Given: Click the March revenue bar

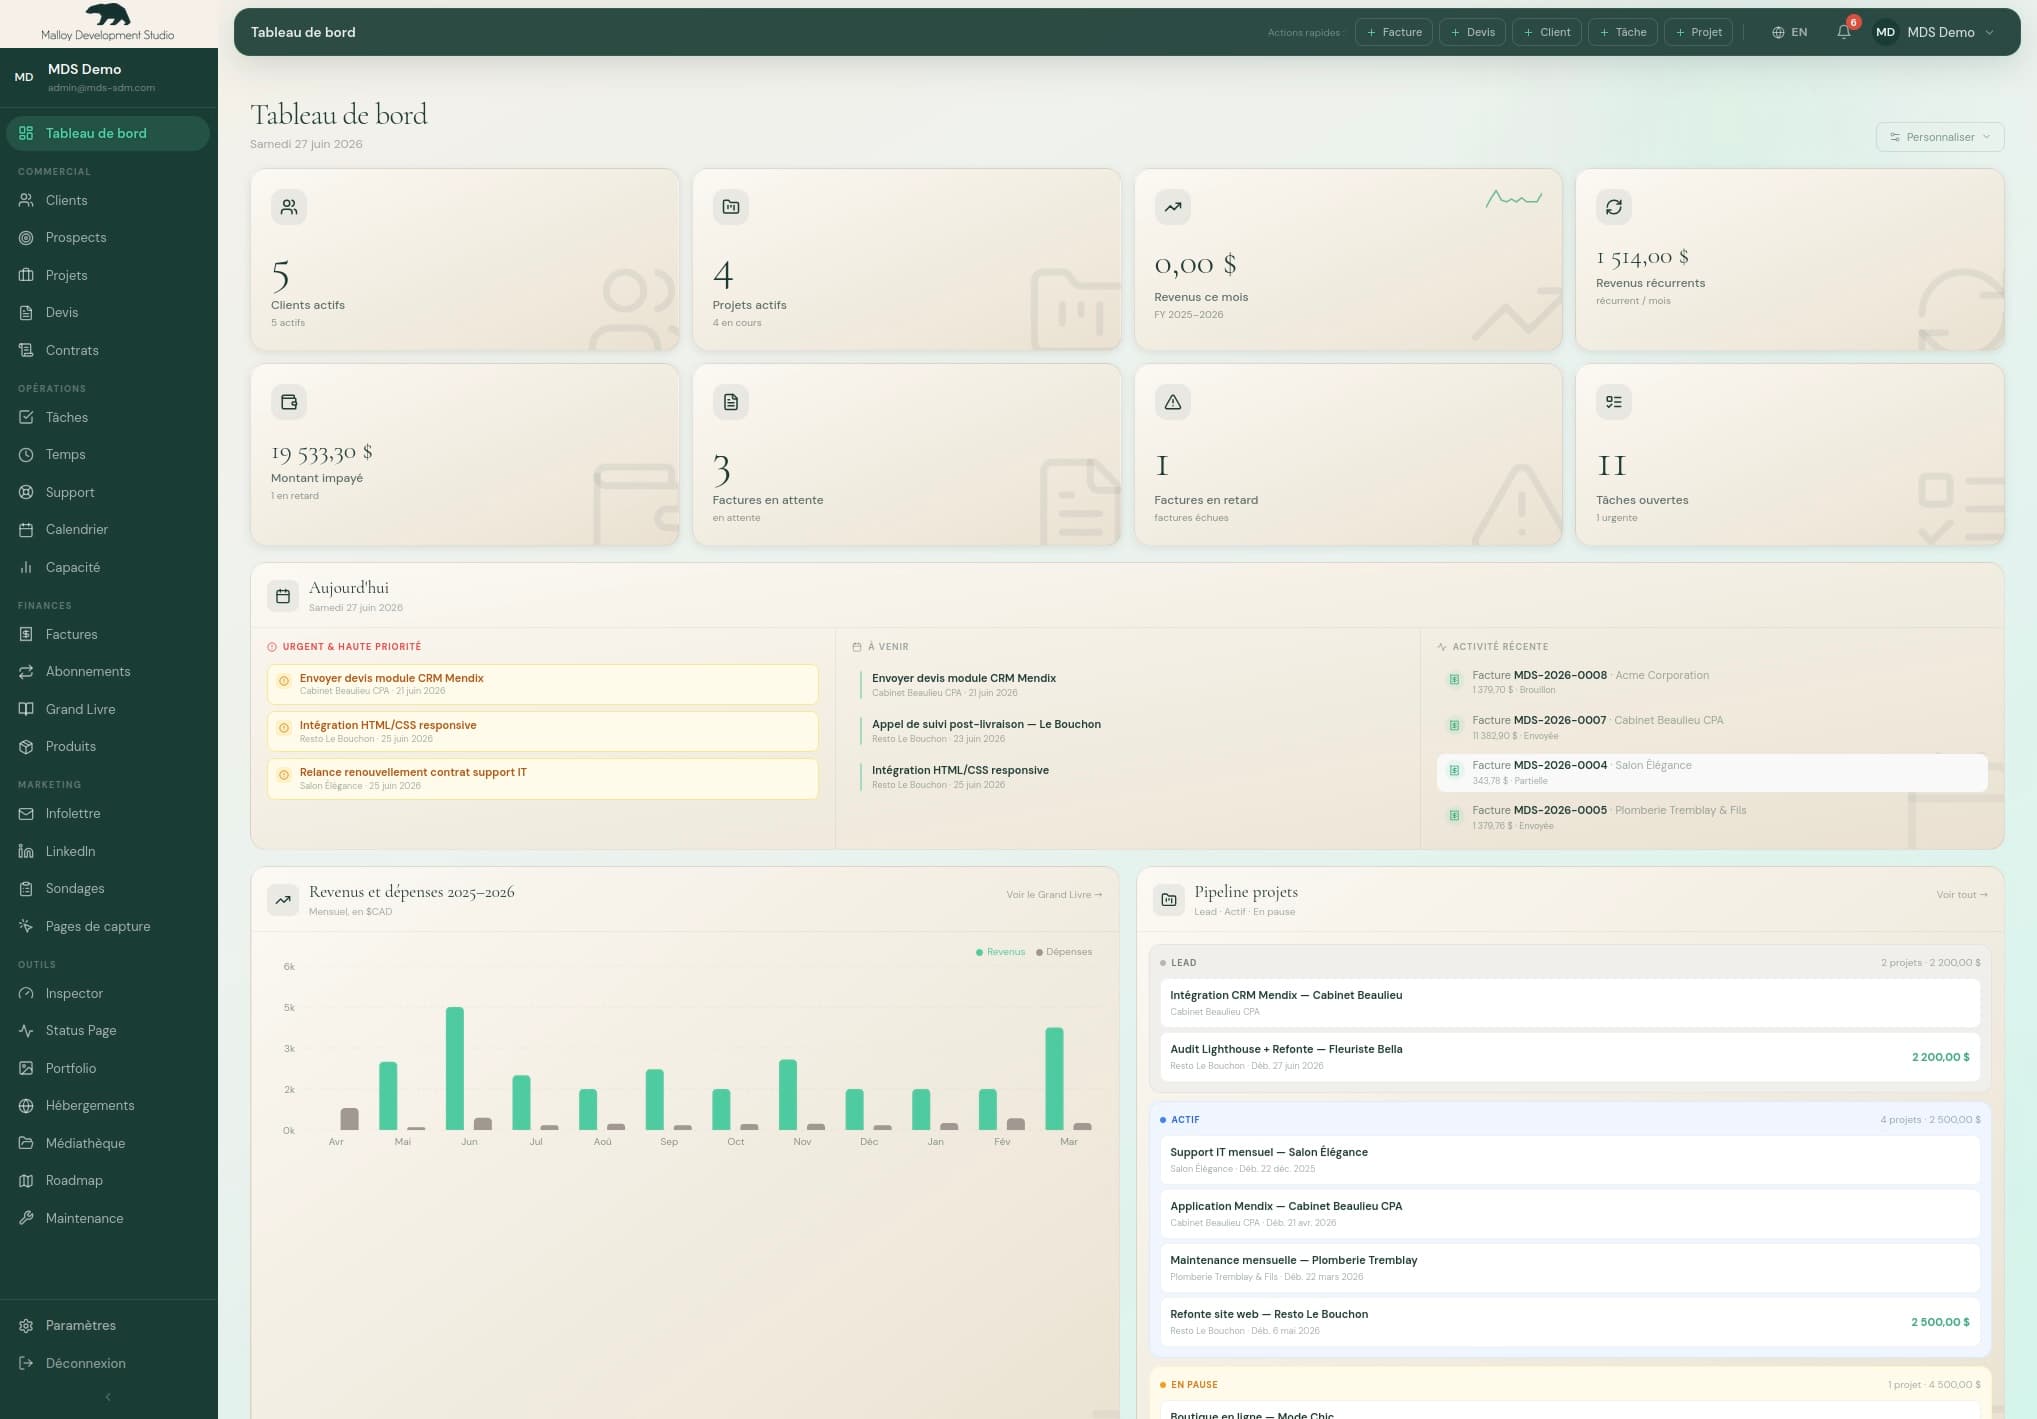Looking at the screenshot, I should tap(1054, 1078).
